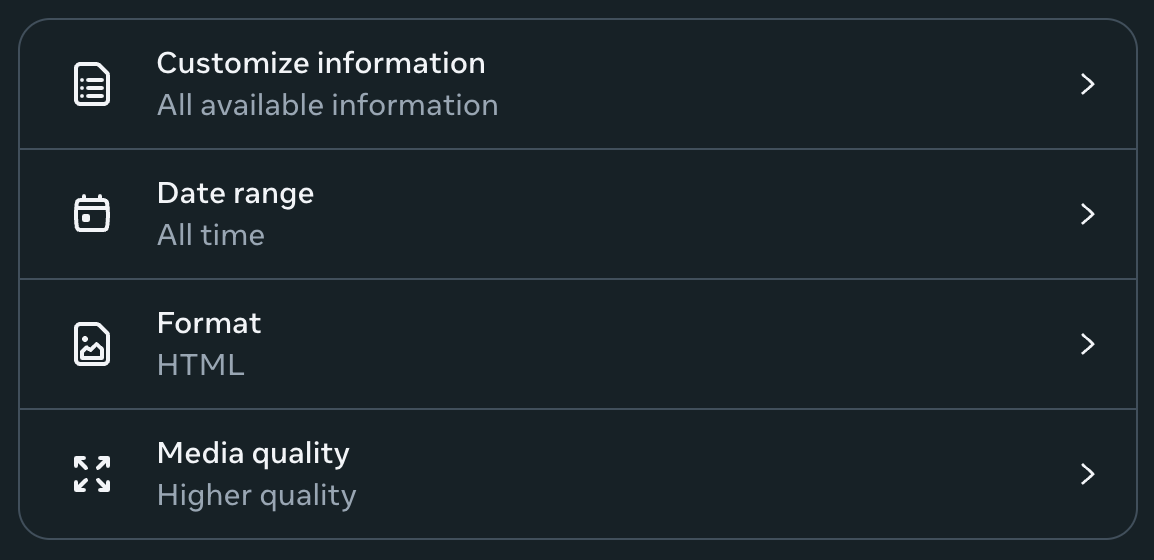
Task: Click the 'All available information' subtitle
Action: [x=327, y=105]
